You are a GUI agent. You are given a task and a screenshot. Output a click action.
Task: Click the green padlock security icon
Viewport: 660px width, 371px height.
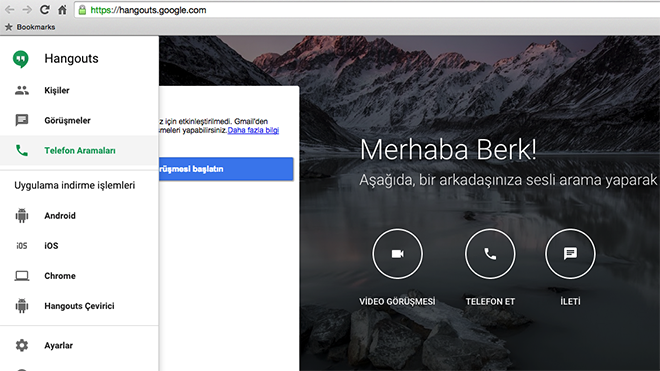coord(82,10)
